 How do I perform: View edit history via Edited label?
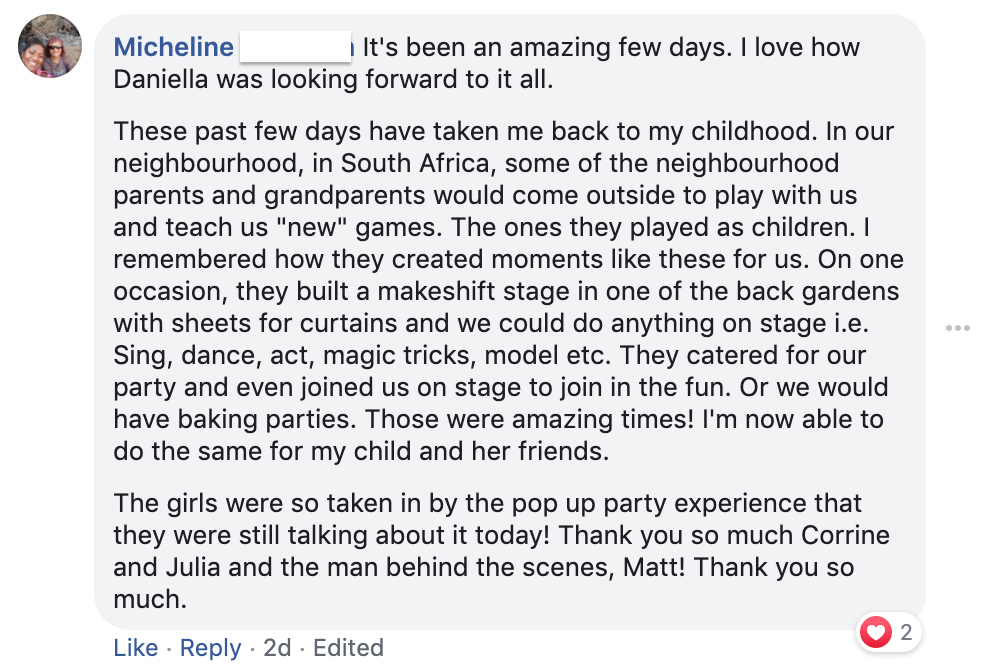tap(348, 648)
